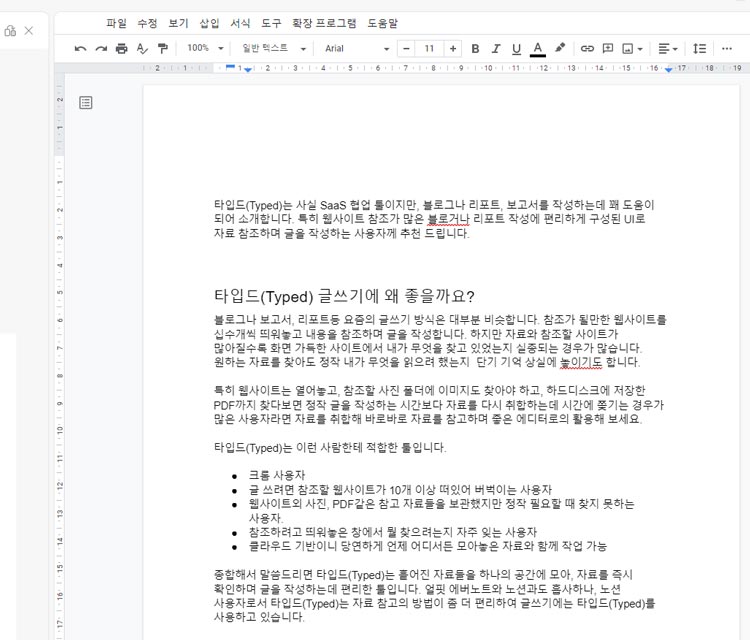The image size is (750, 640).
Task: Click the bullet item 크롬 사용자
Action: tap(276, 475)
